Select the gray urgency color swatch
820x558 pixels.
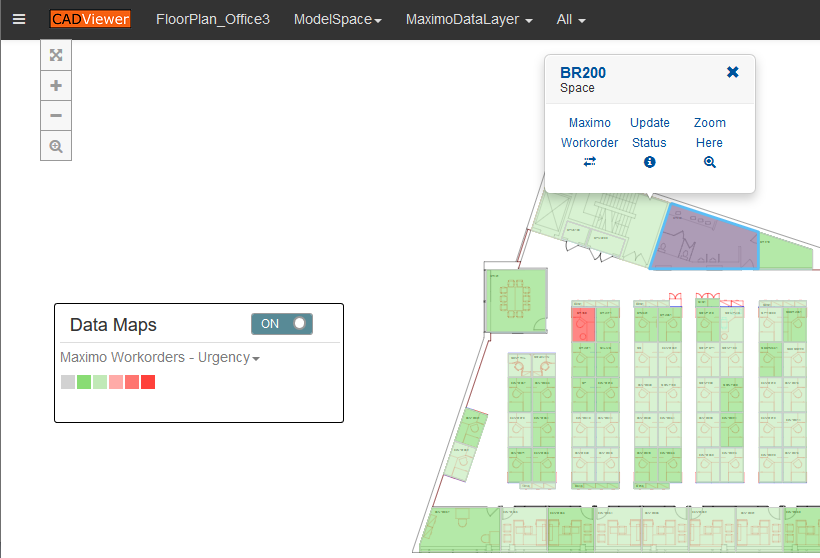coord(68,382)
